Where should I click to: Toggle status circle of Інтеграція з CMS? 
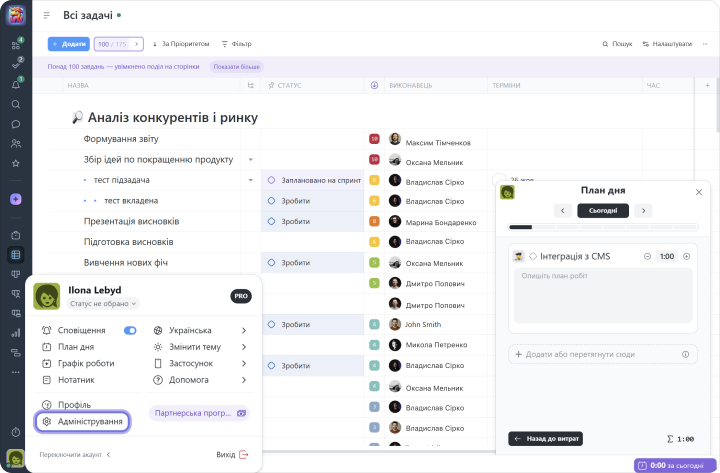point(533,256)
